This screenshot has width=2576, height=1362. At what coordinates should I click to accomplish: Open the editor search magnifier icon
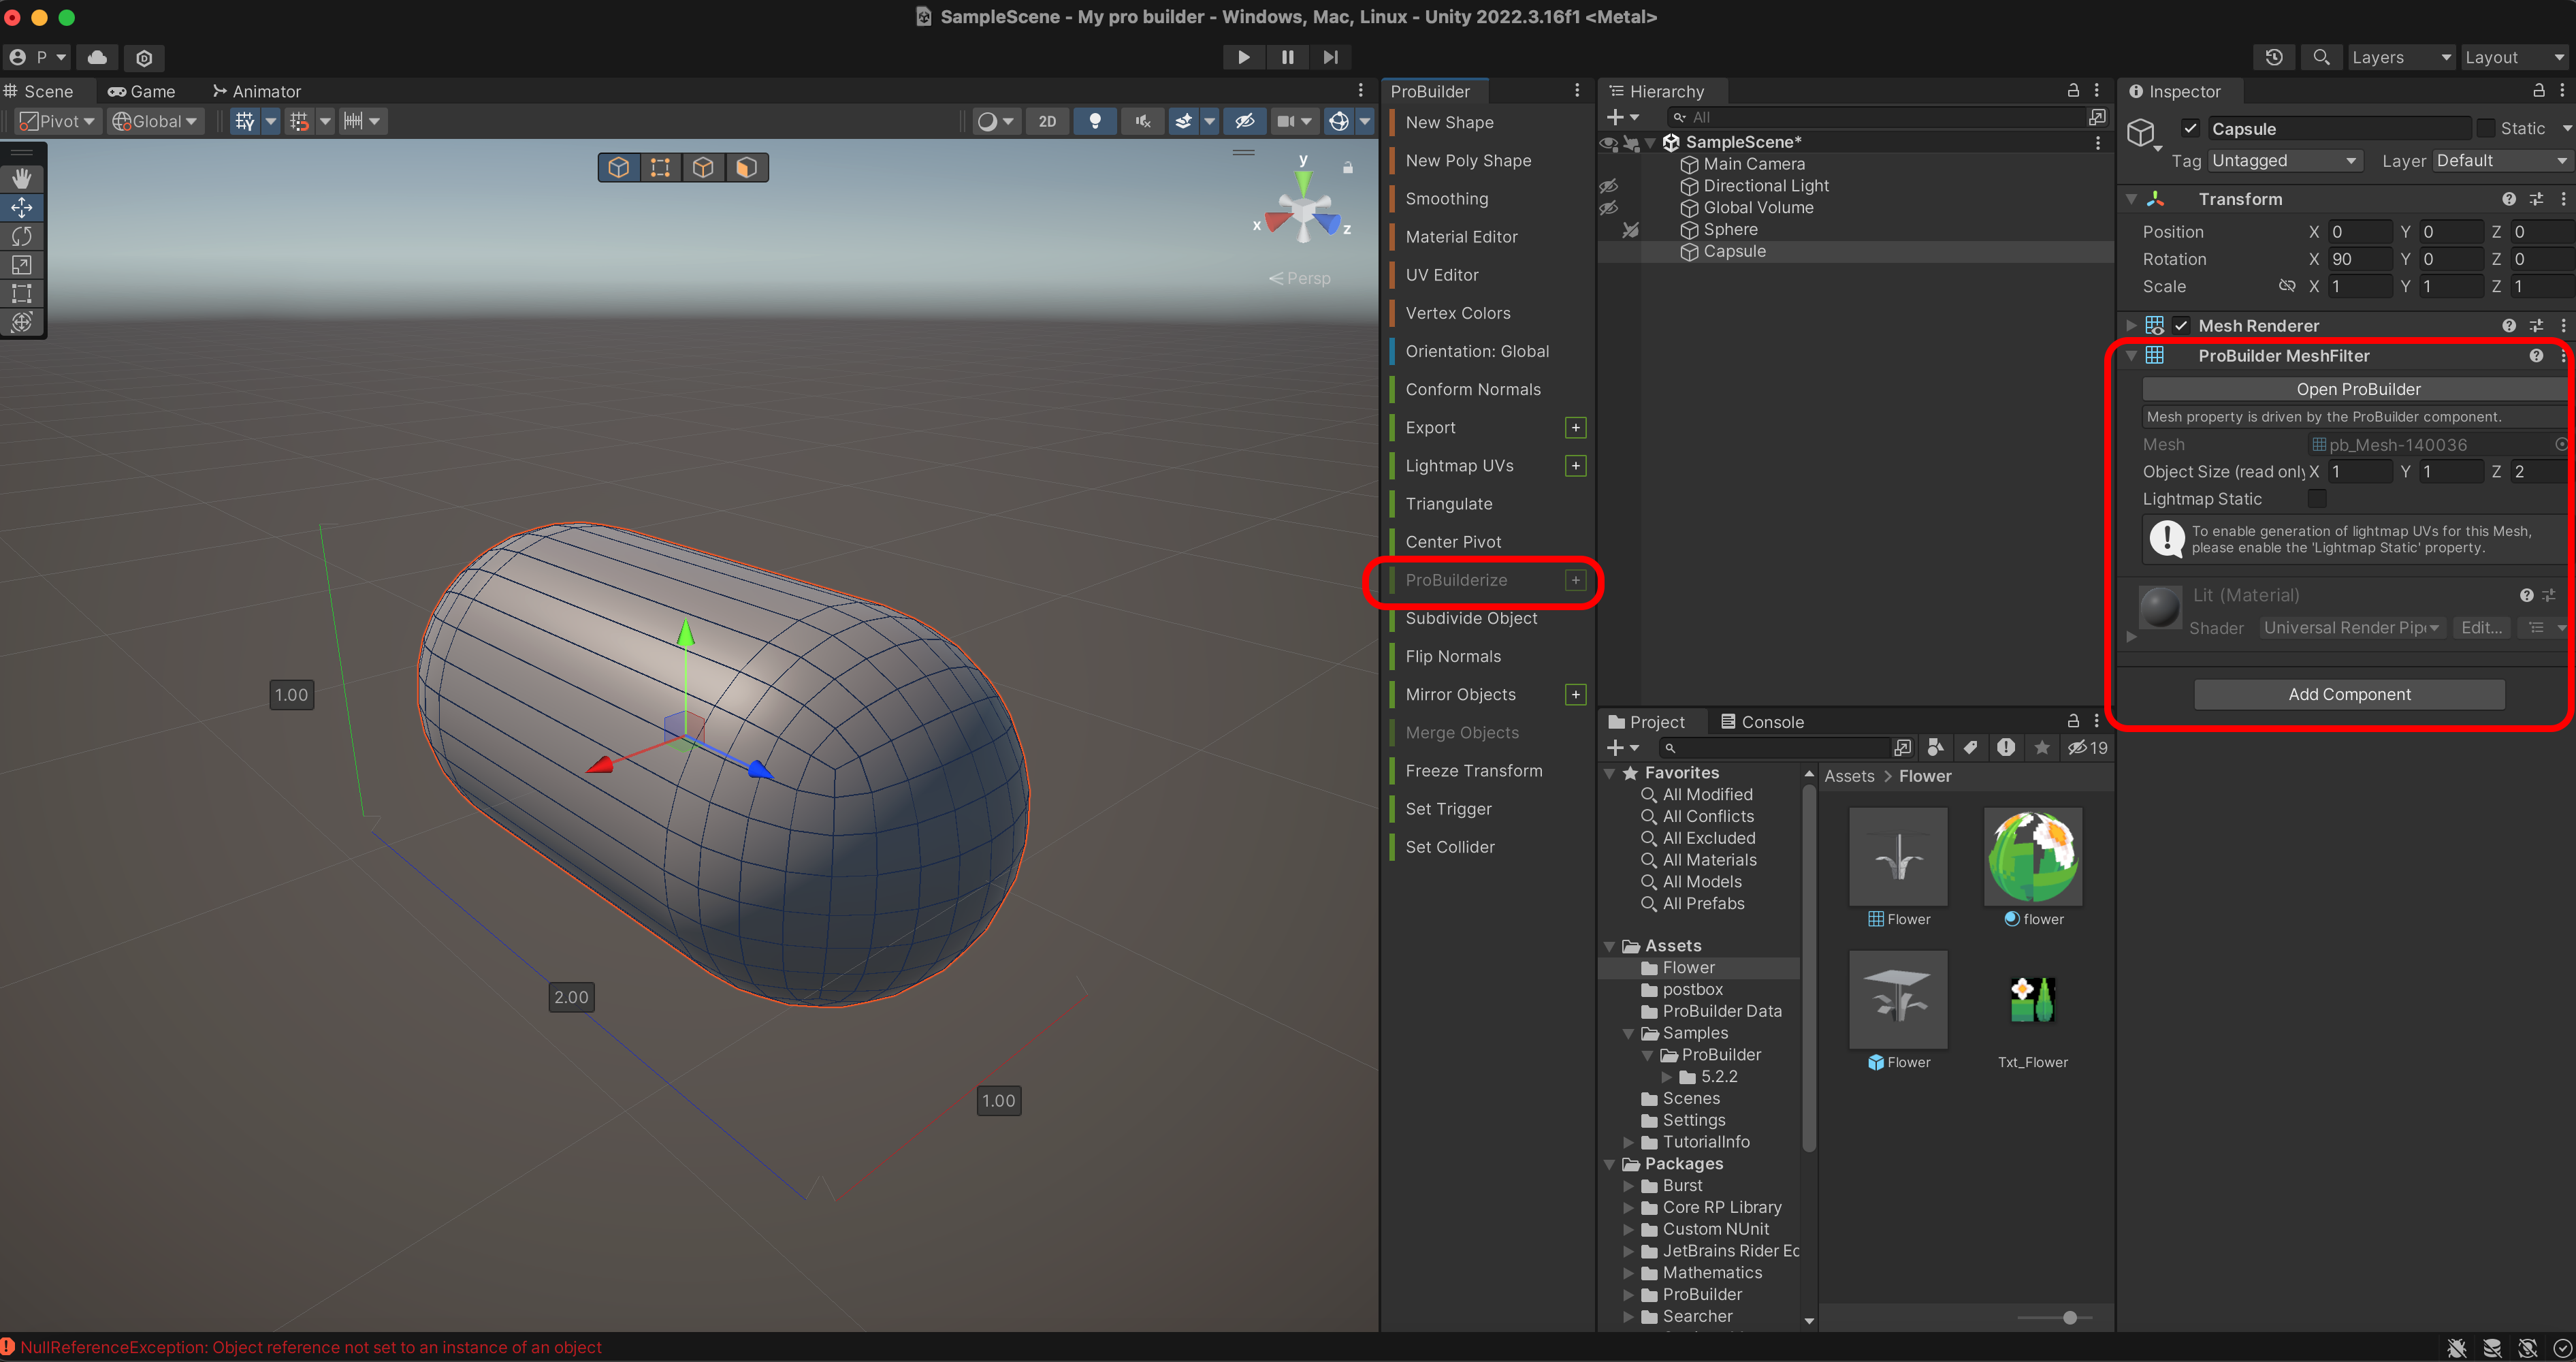2321,57
